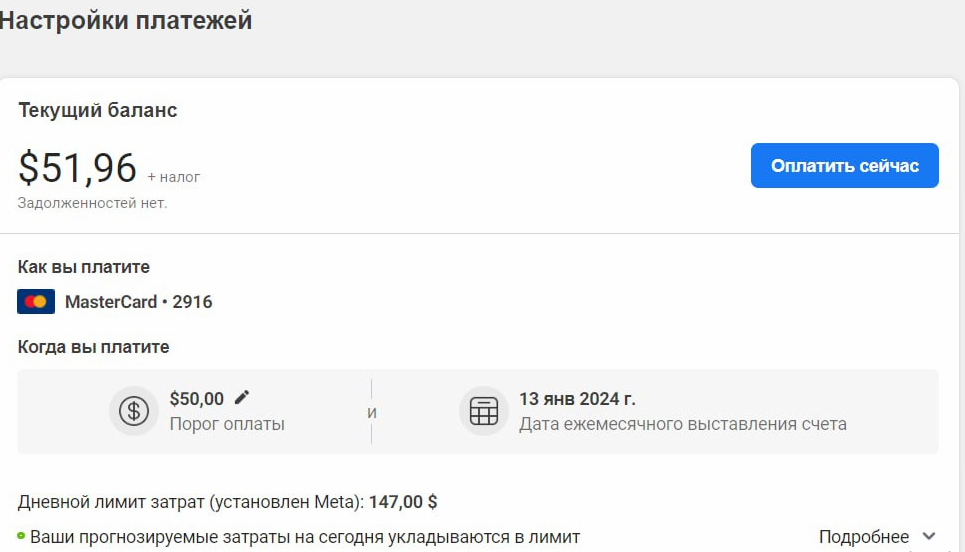The height and width of the screenshot is (552, 965).
Task: Edit payment threshold with the pencil icon
Action: (x=242, y=398)
